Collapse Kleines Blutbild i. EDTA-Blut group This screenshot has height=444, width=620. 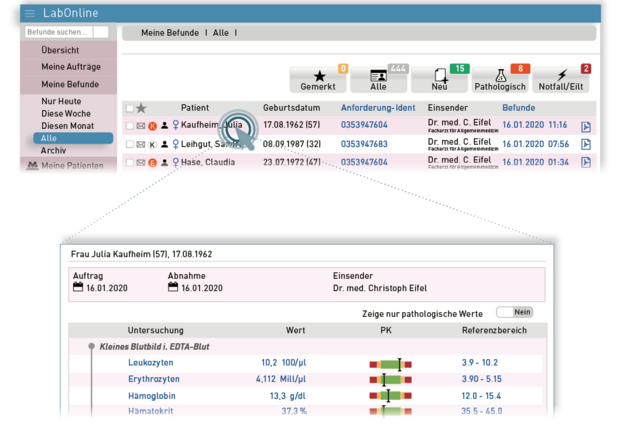coord(91,346)
